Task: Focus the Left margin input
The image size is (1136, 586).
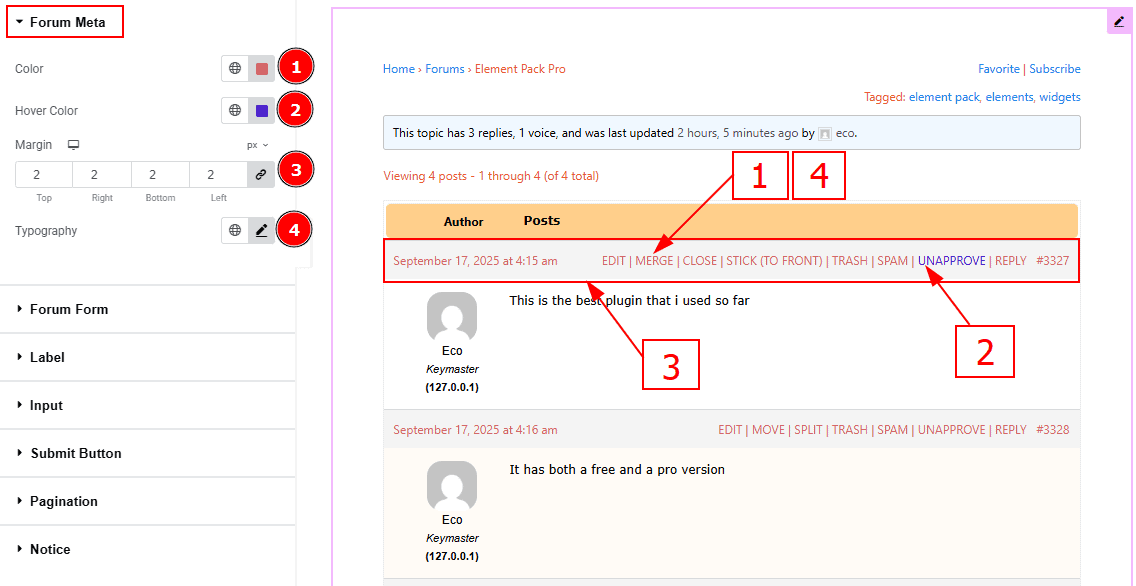Action: tap(218, 175)
